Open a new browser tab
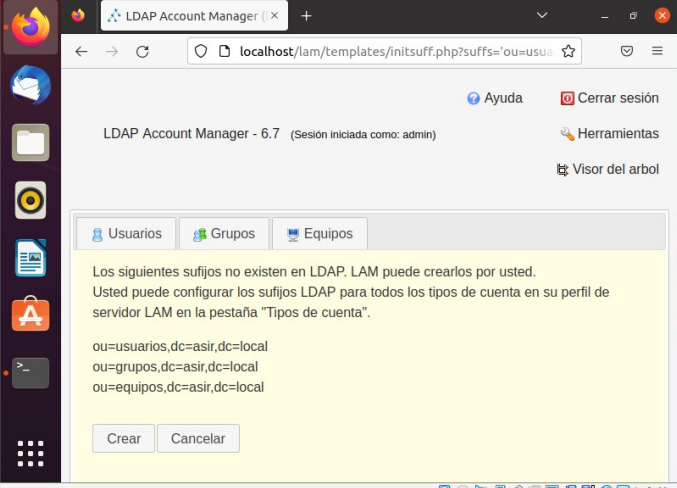Viewport: 677px width, 488px height. [x=306, y=16]
